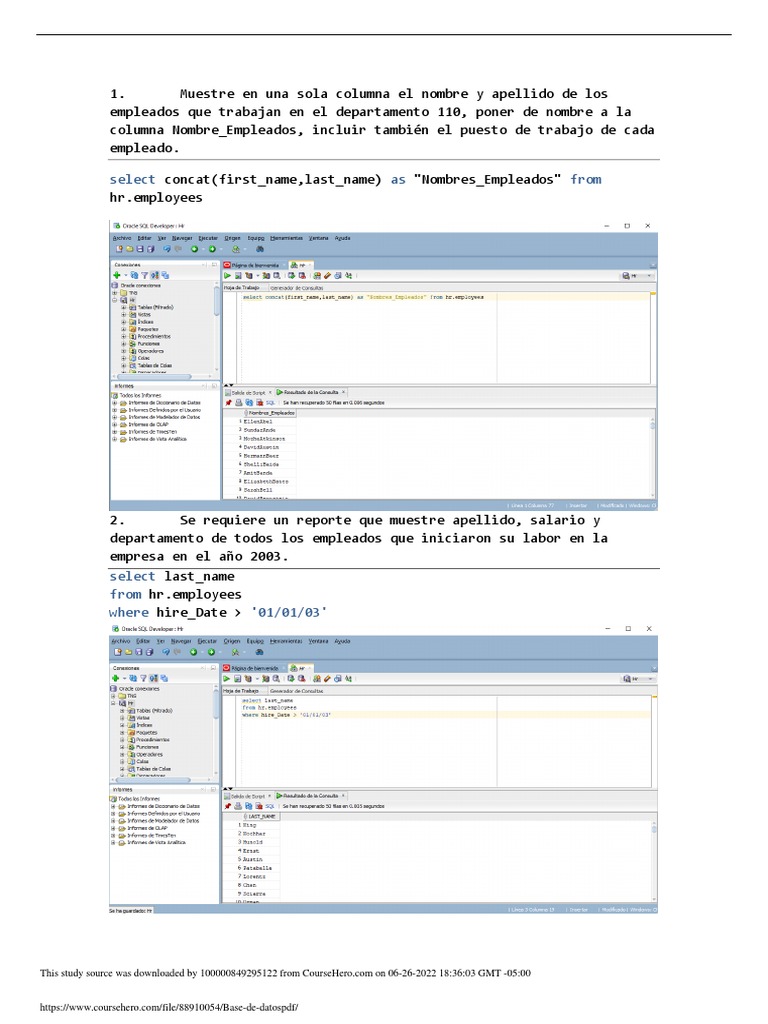Open the Ejecutar menu in the last_name query window
Viewport: 768px width, 1024px height.
tap(207, 641)
